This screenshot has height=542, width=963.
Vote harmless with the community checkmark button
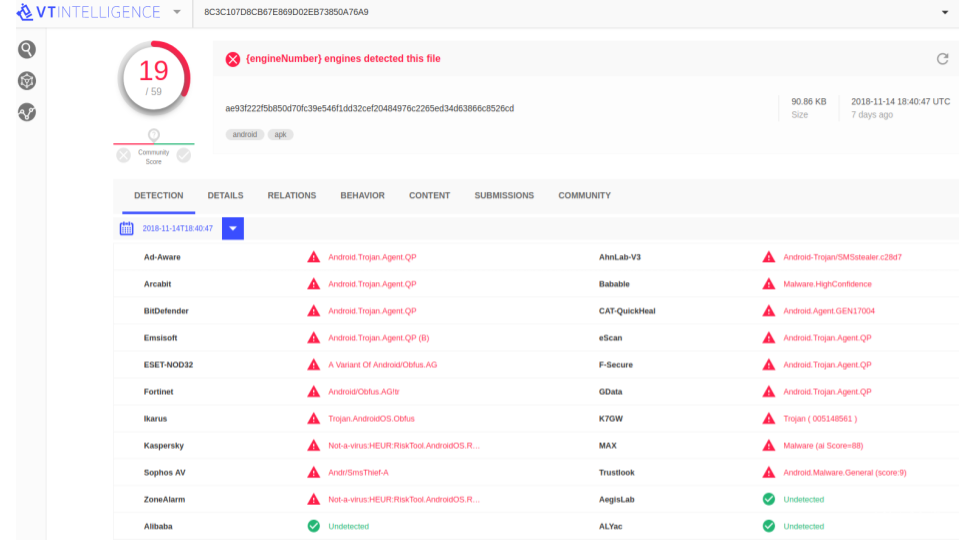pos(184,155)
